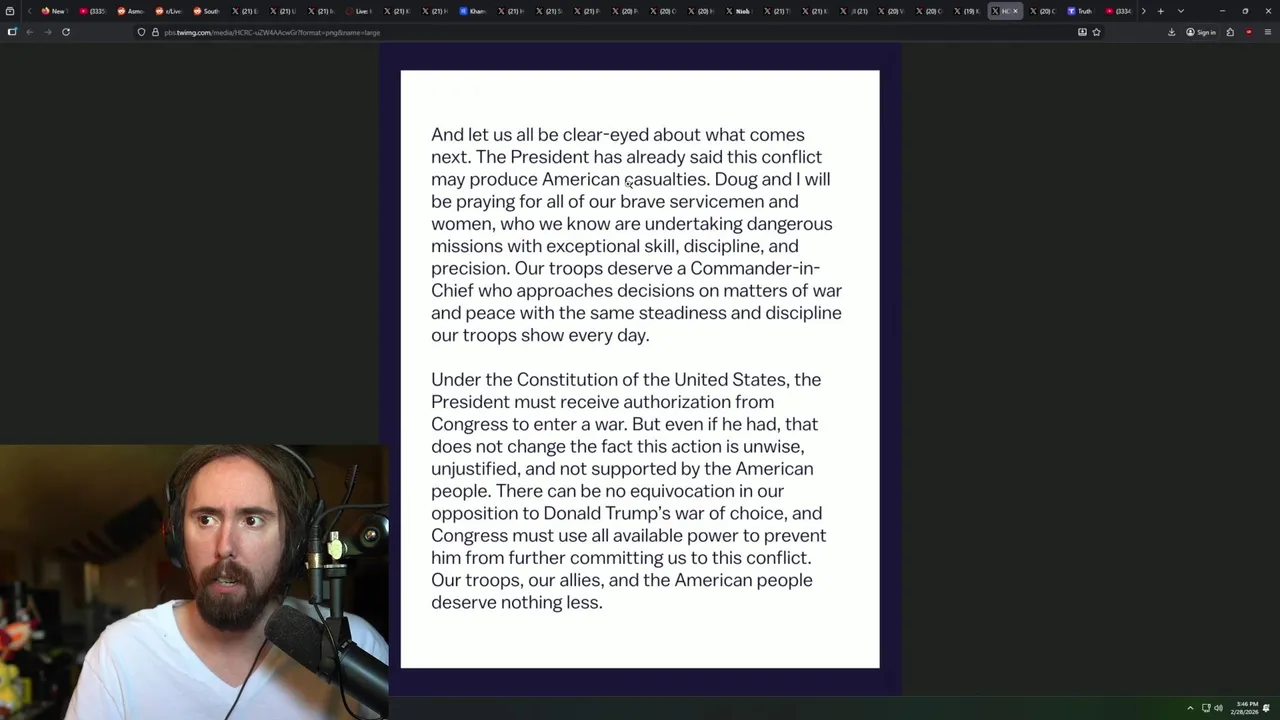Bookmark this page with the star icon
The image size is (1280, 720).
coord(1096,32)
